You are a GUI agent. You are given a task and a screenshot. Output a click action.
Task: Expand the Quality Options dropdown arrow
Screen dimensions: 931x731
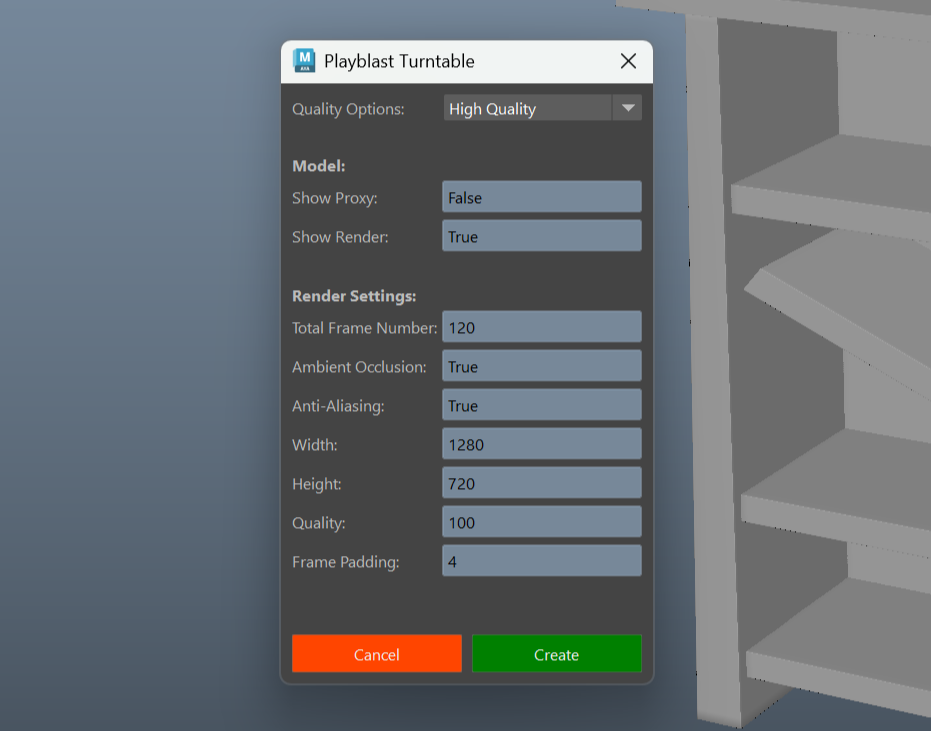tap(627, 108)
